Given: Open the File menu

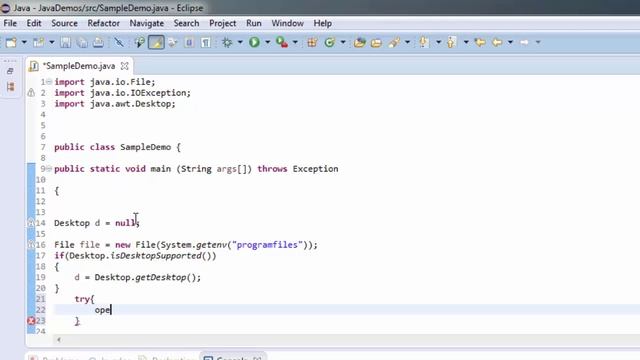Looking at the screenshot, I should pos(10,23).
